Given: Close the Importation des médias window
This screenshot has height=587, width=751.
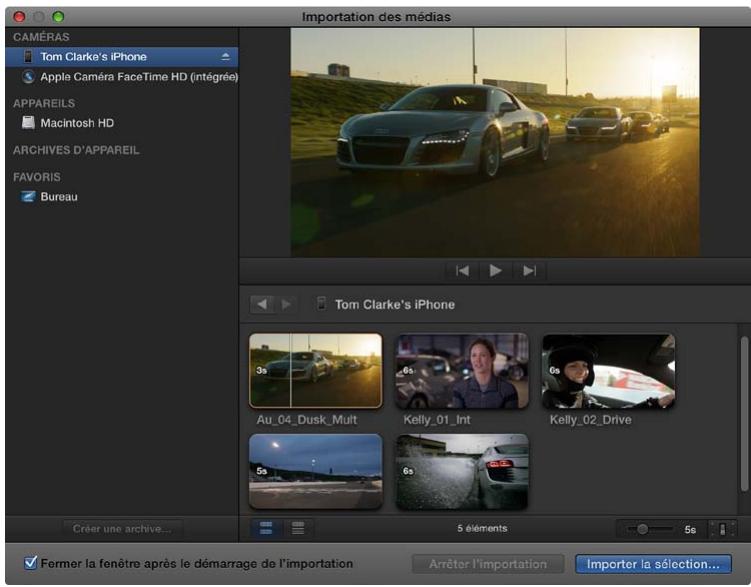Looking at the screenshot, I should point(19,17).
